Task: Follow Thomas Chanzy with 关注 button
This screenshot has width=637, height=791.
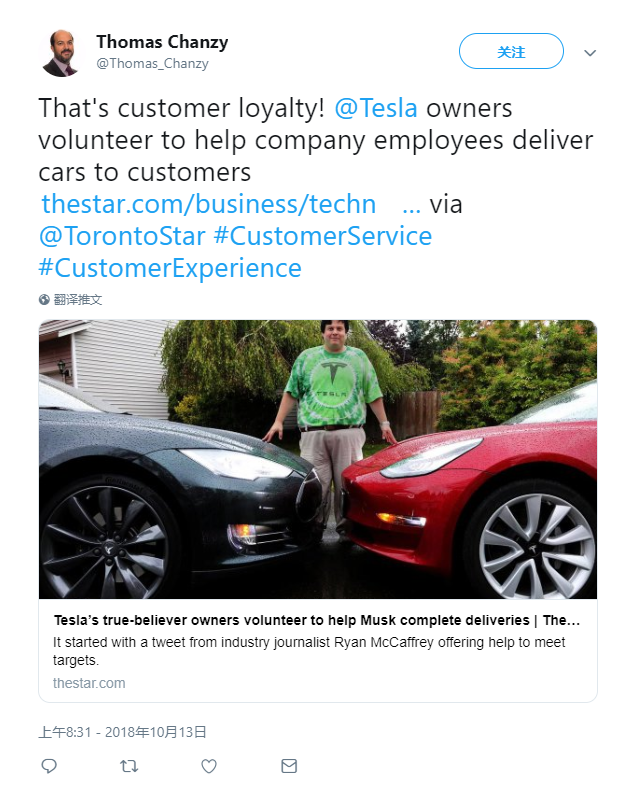Action: [511, 52]
